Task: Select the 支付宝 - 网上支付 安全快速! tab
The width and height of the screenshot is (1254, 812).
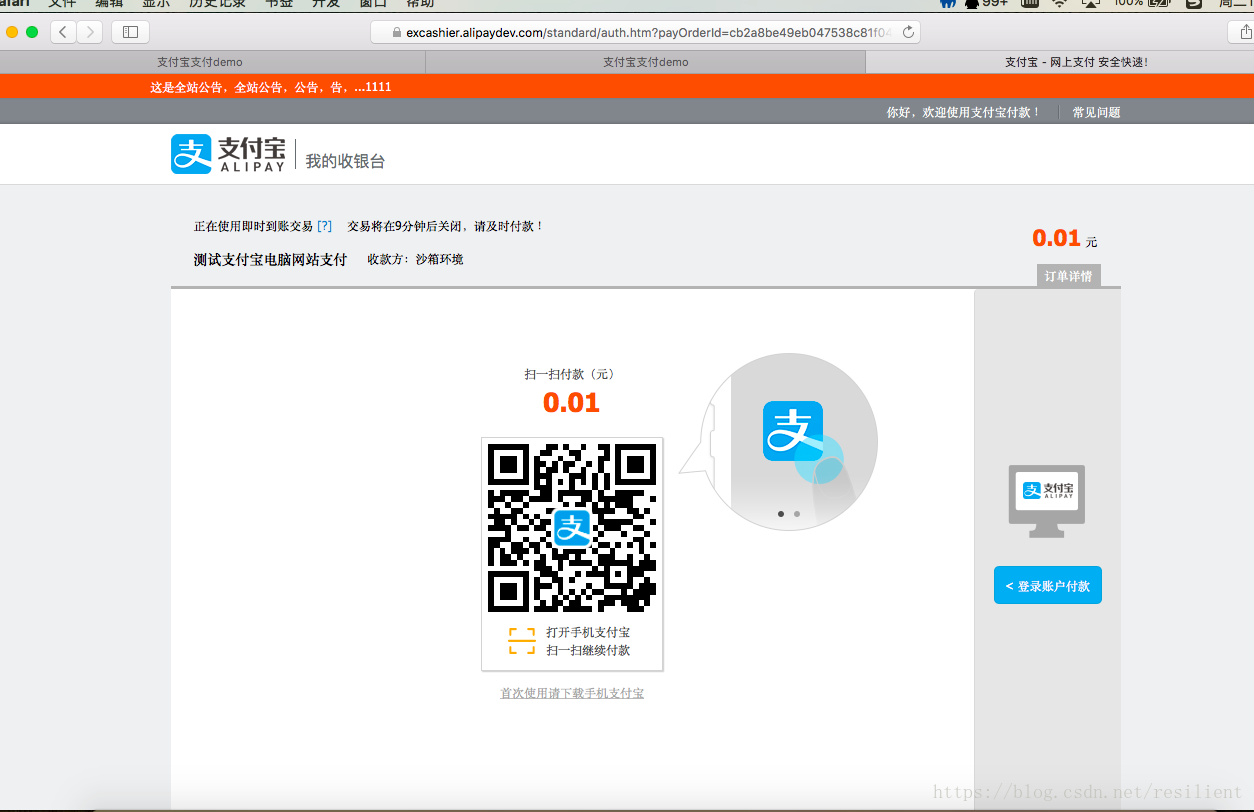Action: click(1076, 62)
